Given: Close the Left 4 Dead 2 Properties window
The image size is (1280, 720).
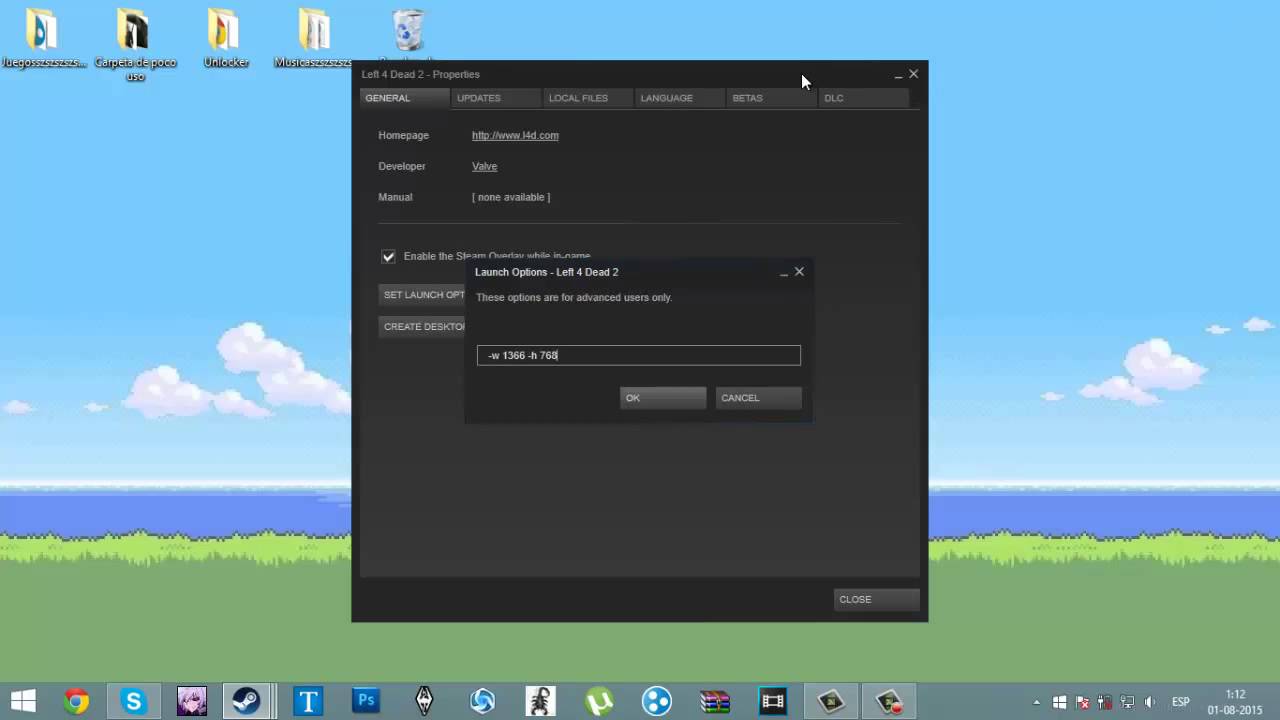Looking at the screenshot, I should tap(913, 74).
